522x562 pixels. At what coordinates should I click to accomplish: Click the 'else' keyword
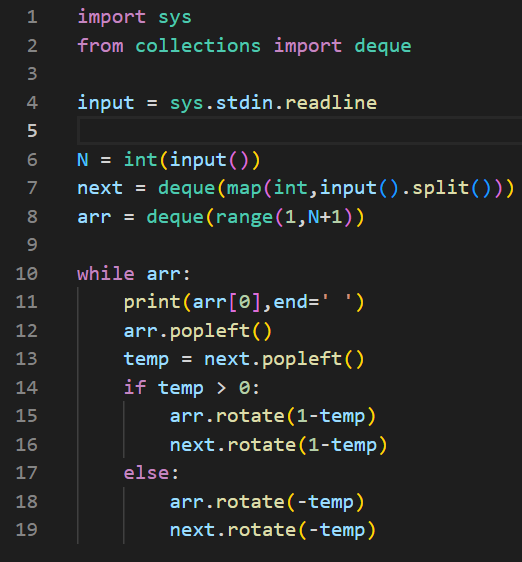[146, 473]
